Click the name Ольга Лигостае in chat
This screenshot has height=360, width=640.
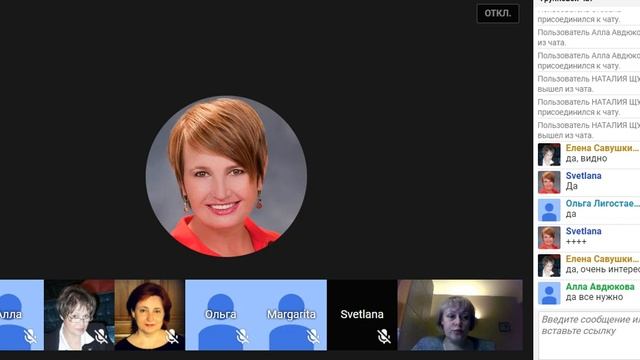[x=602, y=203]
